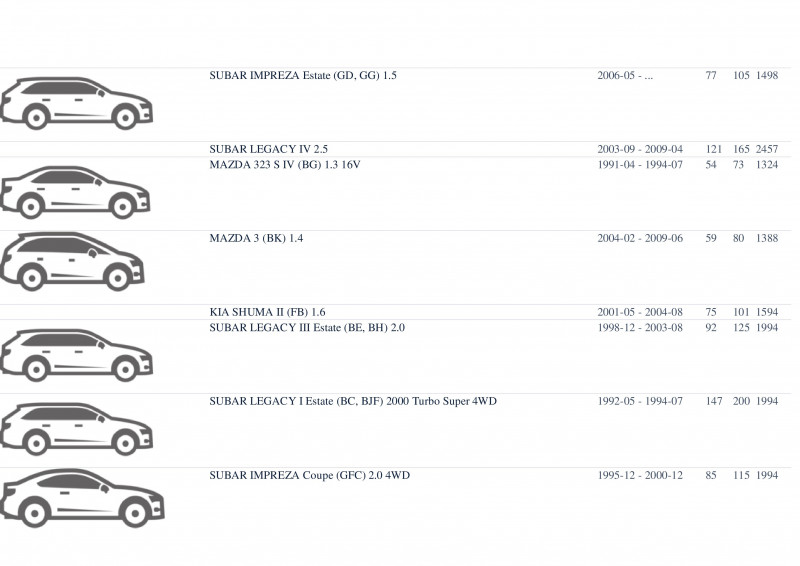800x566 pixels.
Task: Open SUBAR IMPREZA Estate (GD, GG) 1.5 entry
Action: click(x=303, y=76)
